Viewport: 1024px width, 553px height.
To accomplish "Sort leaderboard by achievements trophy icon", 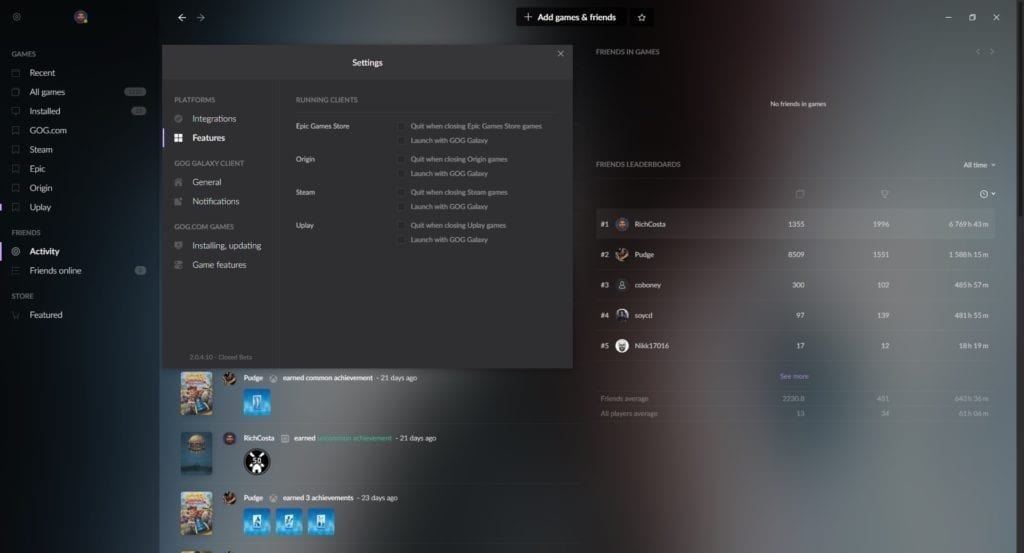I will tap(884, 194).
